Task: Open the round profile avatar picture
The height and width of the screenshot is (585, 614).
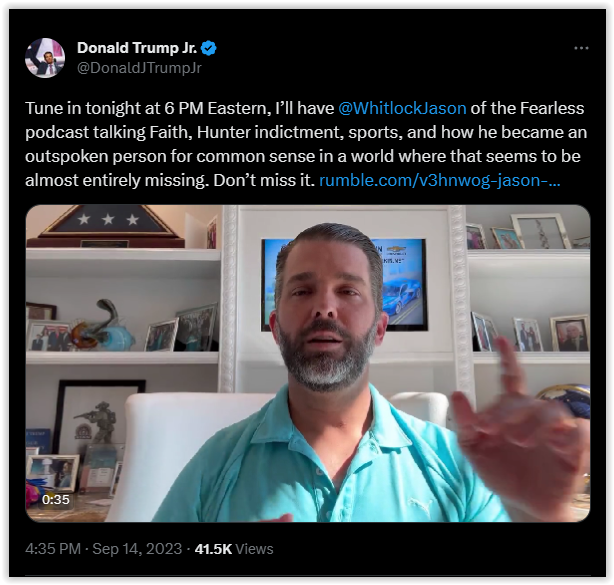Action: (x=45, y=58)
